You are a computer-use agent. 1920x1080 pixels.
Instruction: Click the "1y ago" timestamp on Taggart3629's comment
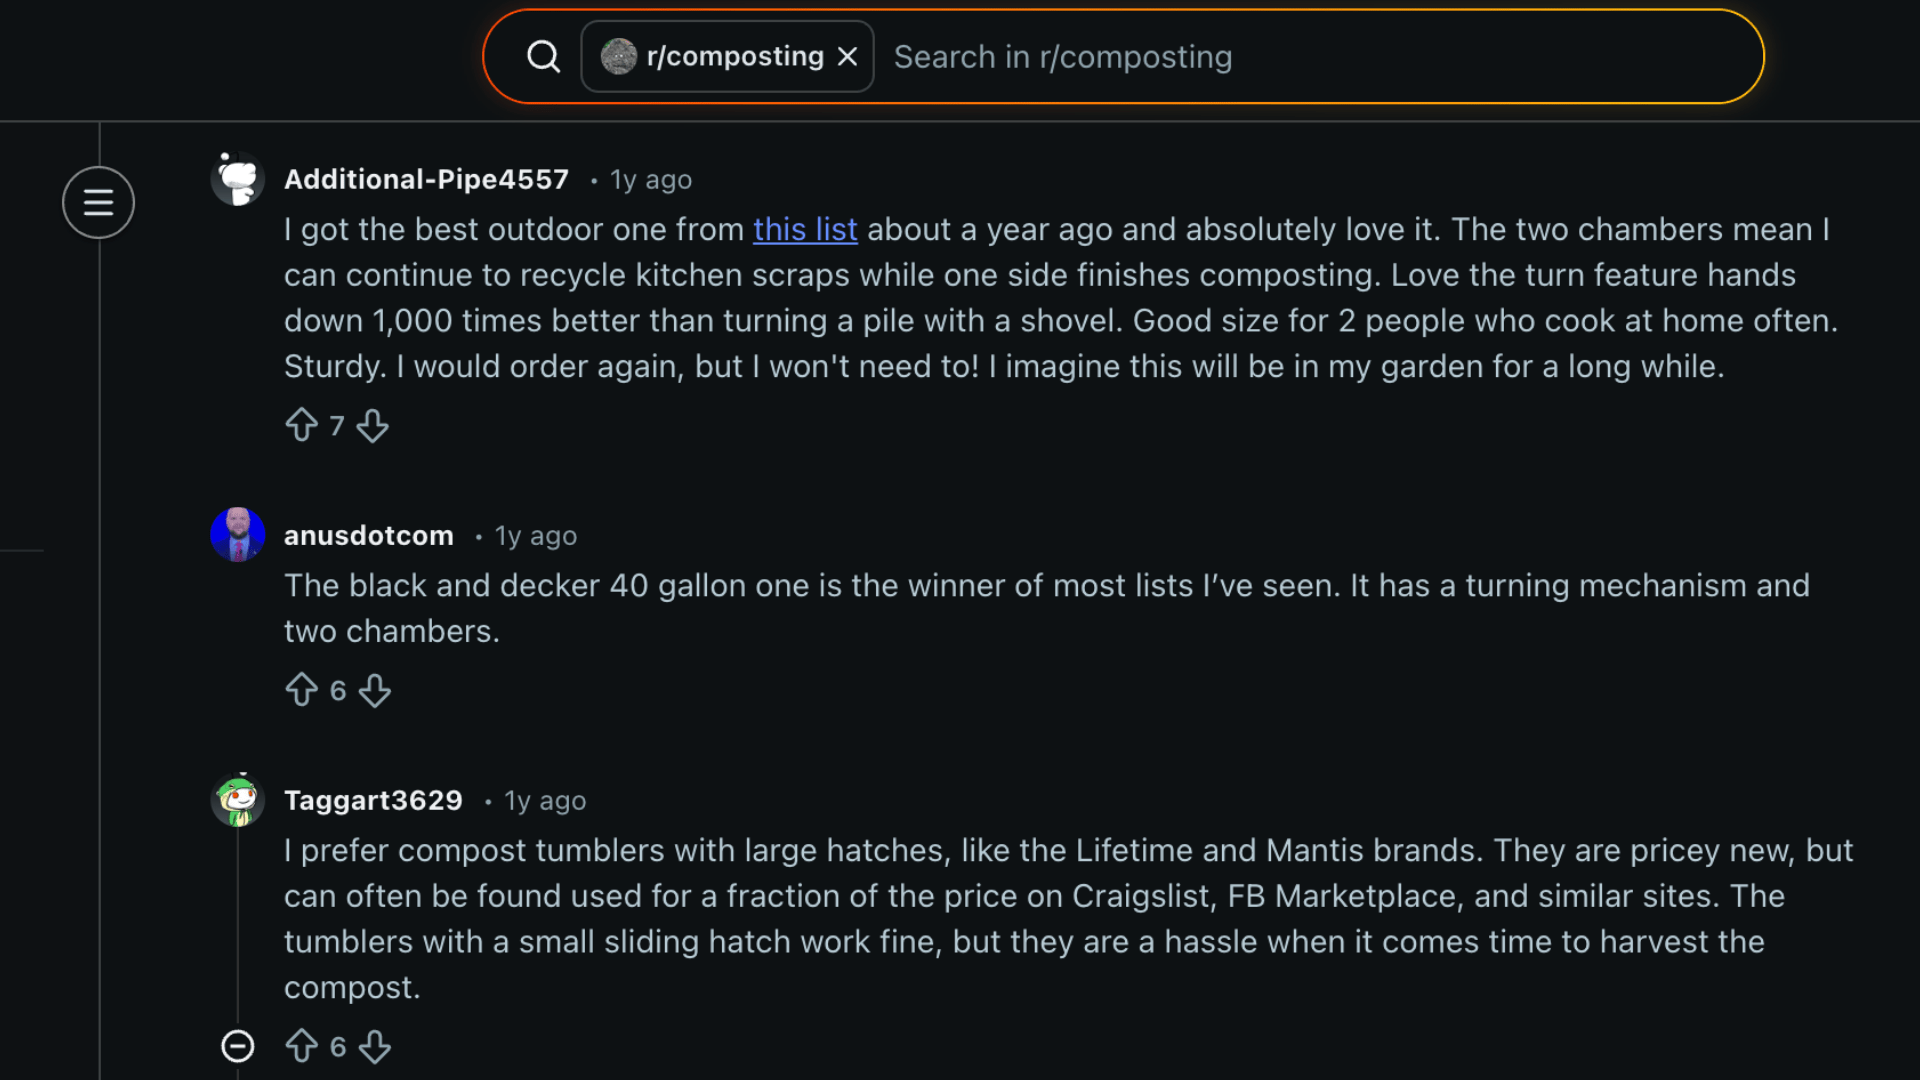544,800
